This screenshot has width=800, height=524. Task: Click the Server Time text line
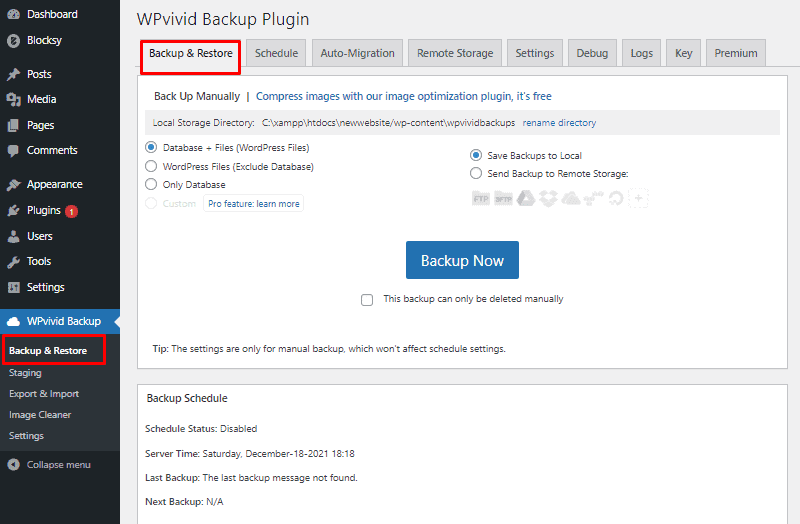(x=249, y=454)
